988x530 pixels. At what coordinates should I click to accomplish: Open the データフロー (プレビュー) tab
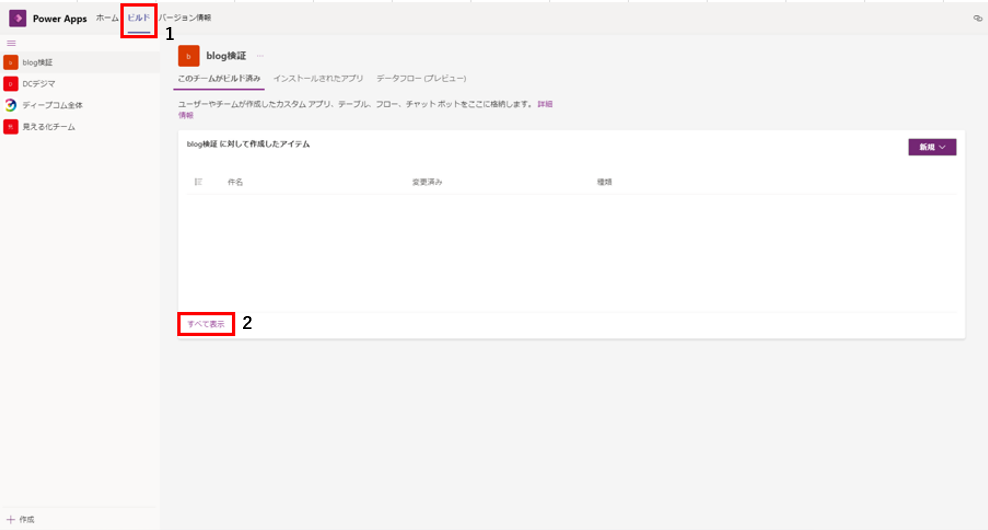[421, 78]
